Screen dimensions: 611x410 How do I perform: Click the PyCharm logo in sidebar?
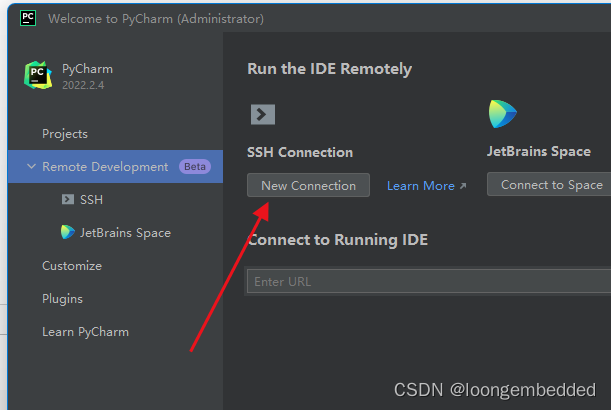pyautogui.click(x=38, y=75)
